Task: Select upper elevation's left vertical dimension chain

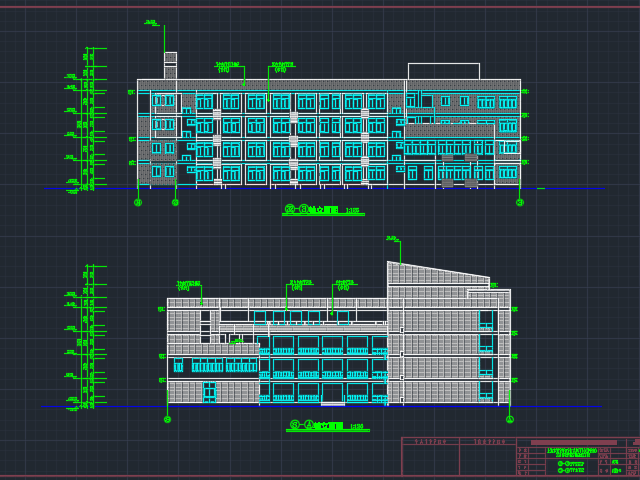Action: pos(88,118)
